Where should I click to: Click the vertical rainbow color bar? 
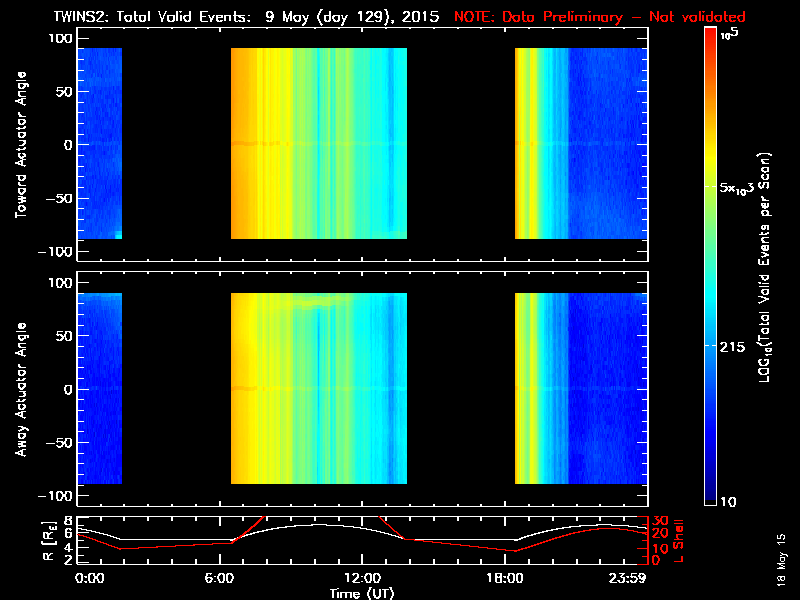(x=710, y=266)
